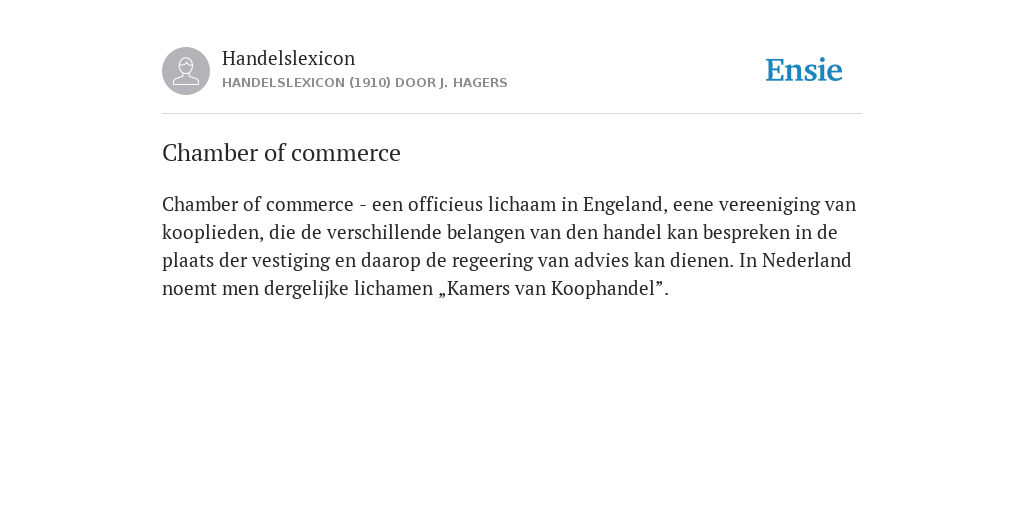Click the 'Chamber of commerce' article heading

(281, 153)
